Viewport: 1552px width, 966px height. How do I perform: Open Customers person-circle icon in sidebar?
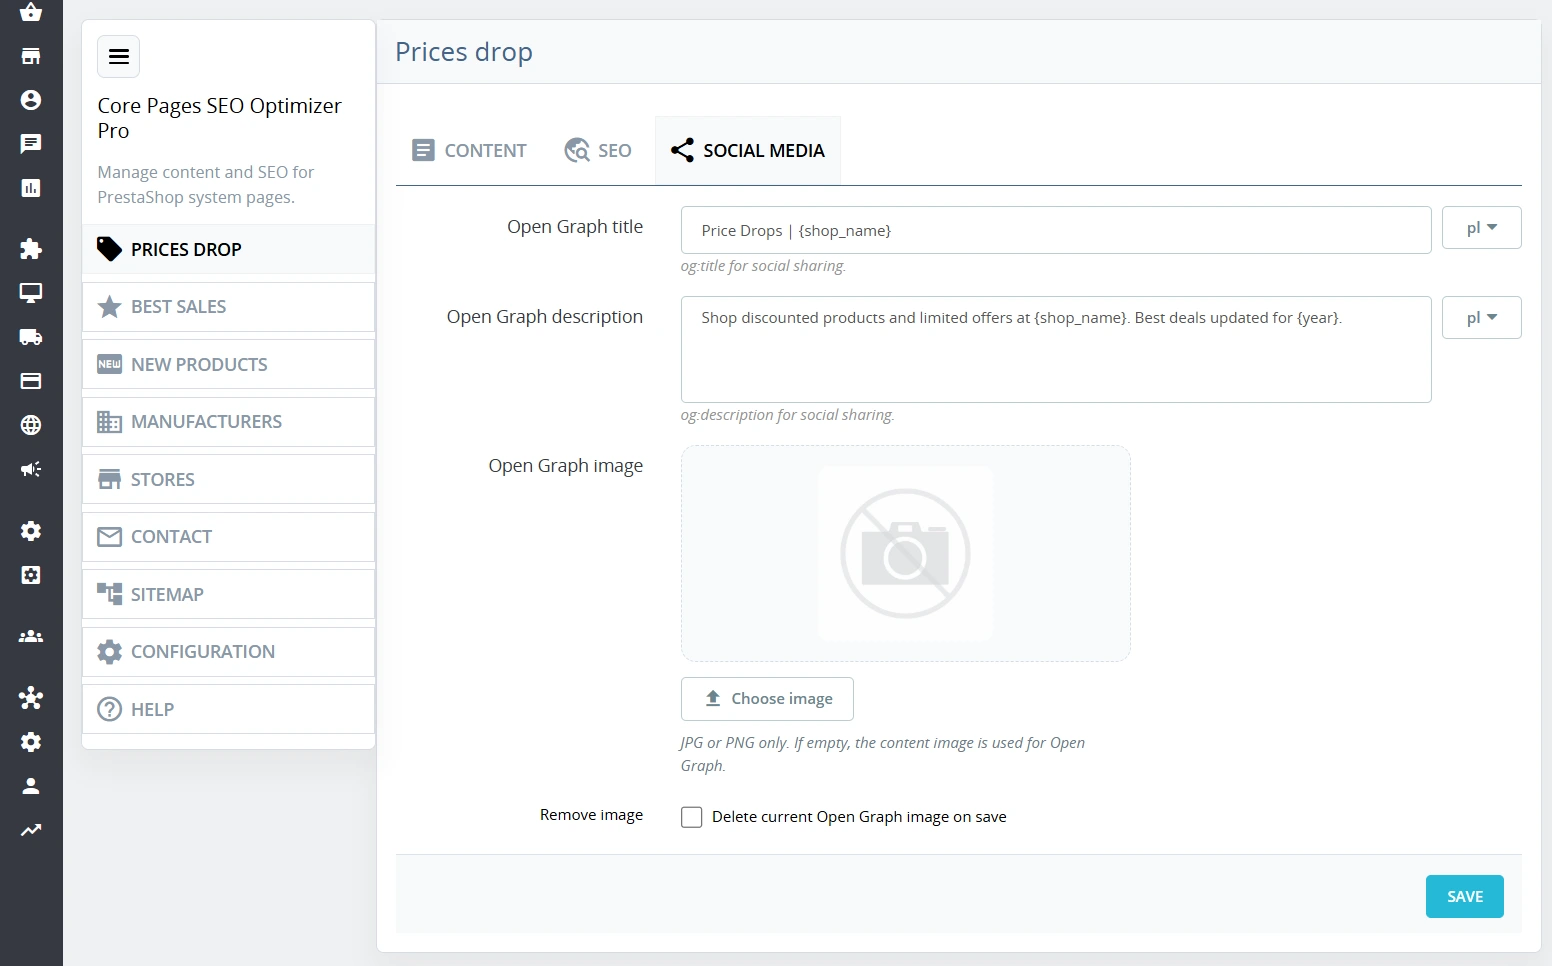pos(31,100)
